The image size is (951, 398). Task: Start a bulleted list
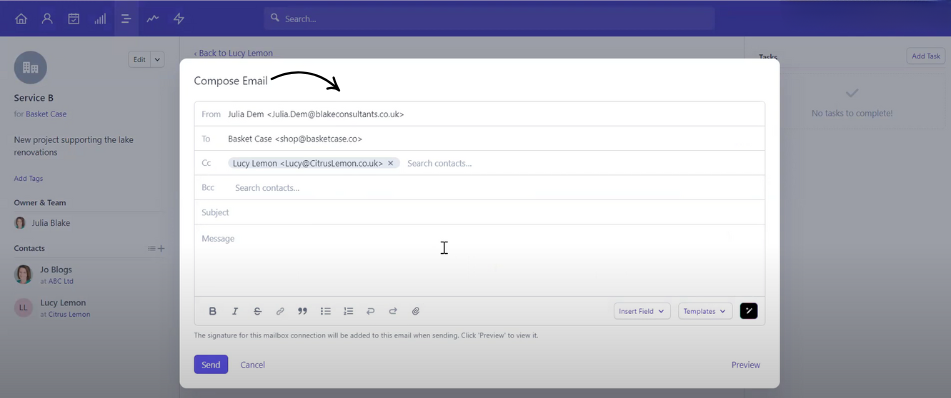pyautogui.click(x=326, y=311)
